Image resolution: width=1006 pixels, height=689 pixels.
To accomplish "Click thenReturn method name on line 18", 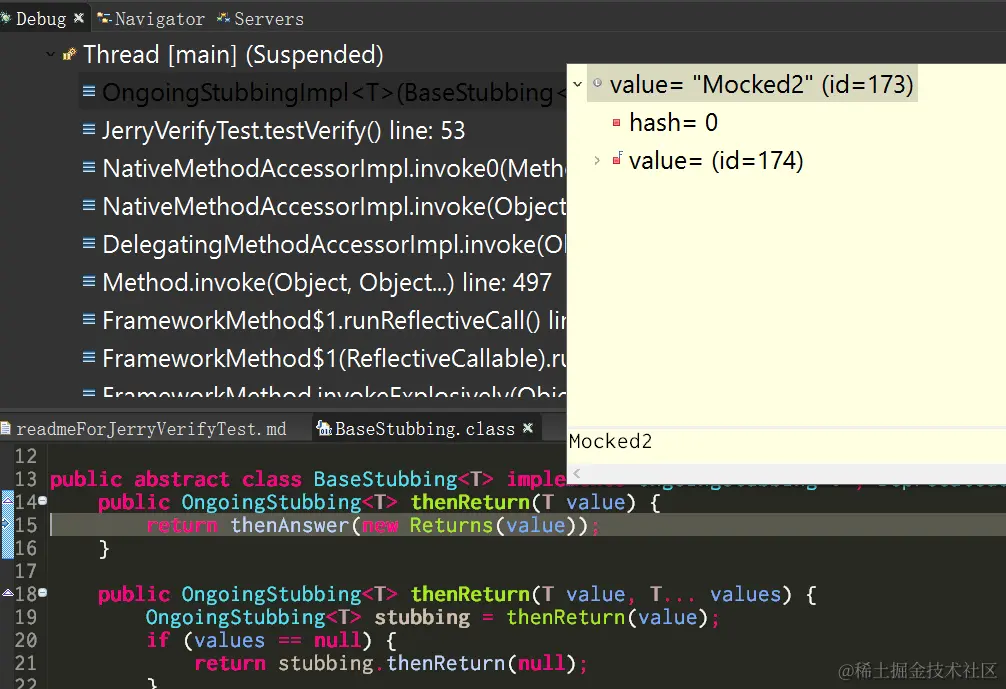I will [x=470, y=595].
